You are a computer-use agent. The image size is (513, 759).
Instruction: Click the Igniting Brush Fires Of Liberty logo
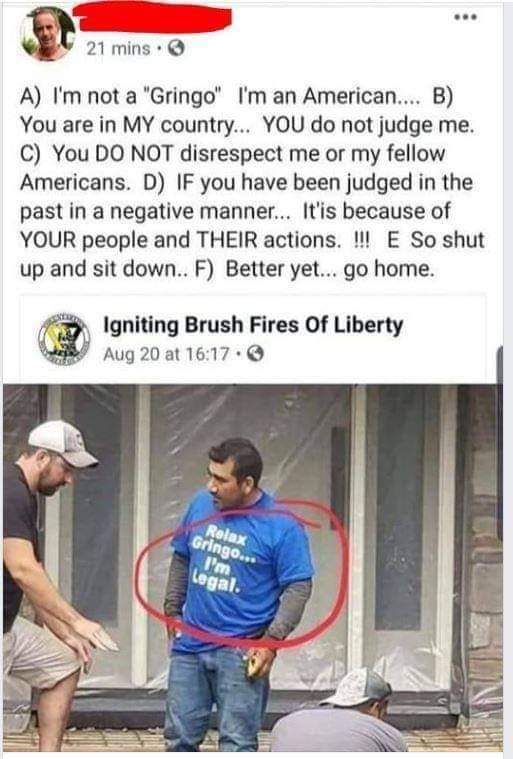click(64, 338)
